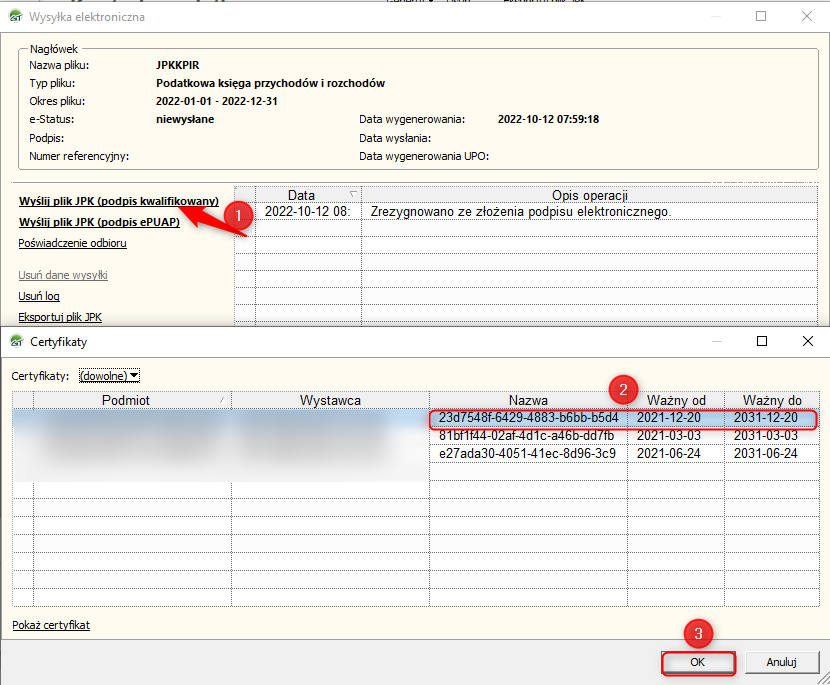Click the 2021-06-24 valid-from date cell
This screenshot has height=685, width=830.
(x=669, y=454)
